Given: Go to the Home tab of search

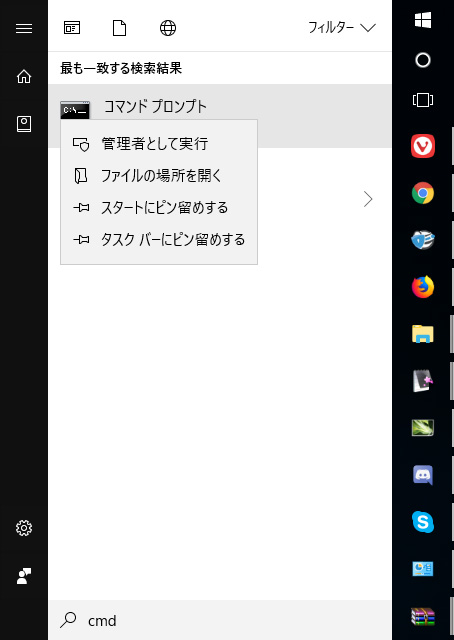Looking at the screenshot, I should pos(24,76).
